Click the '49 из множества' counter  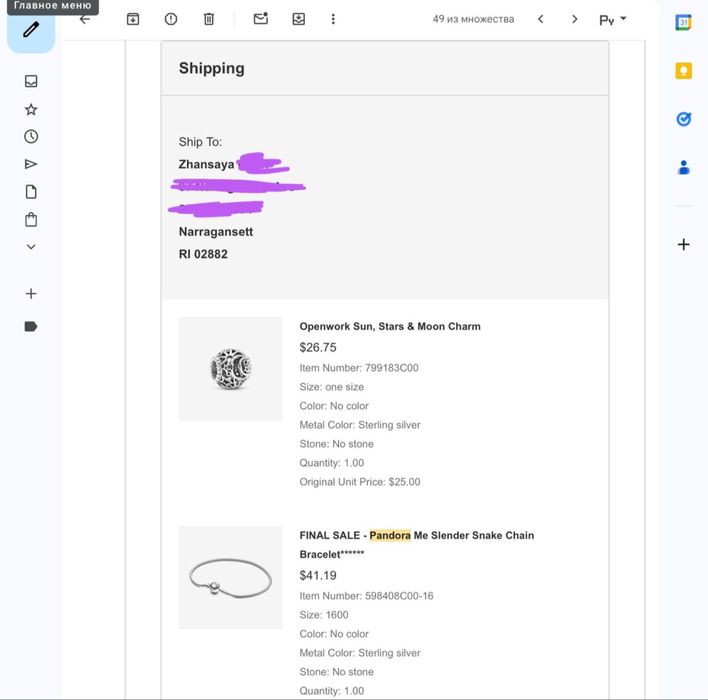click(473, 19)
